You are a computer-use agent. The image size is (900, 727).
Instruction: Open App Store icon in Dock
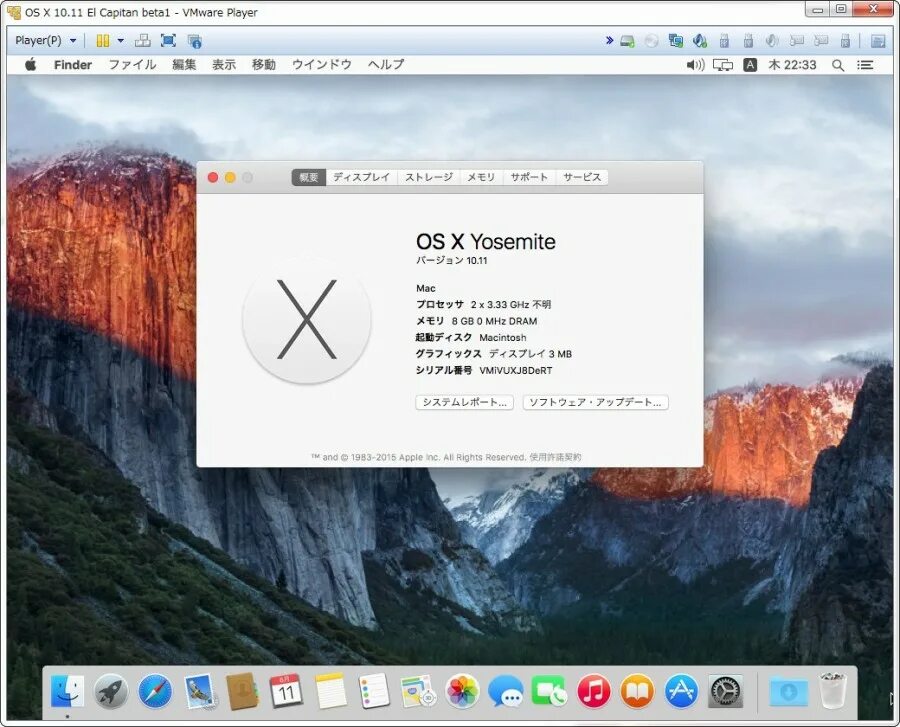click(681, 691)
